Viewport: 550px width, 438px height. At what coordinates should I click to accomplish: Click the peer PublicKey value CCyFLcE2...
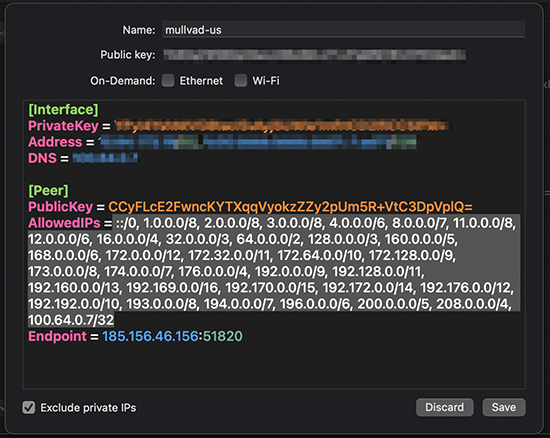pos(290,207)
